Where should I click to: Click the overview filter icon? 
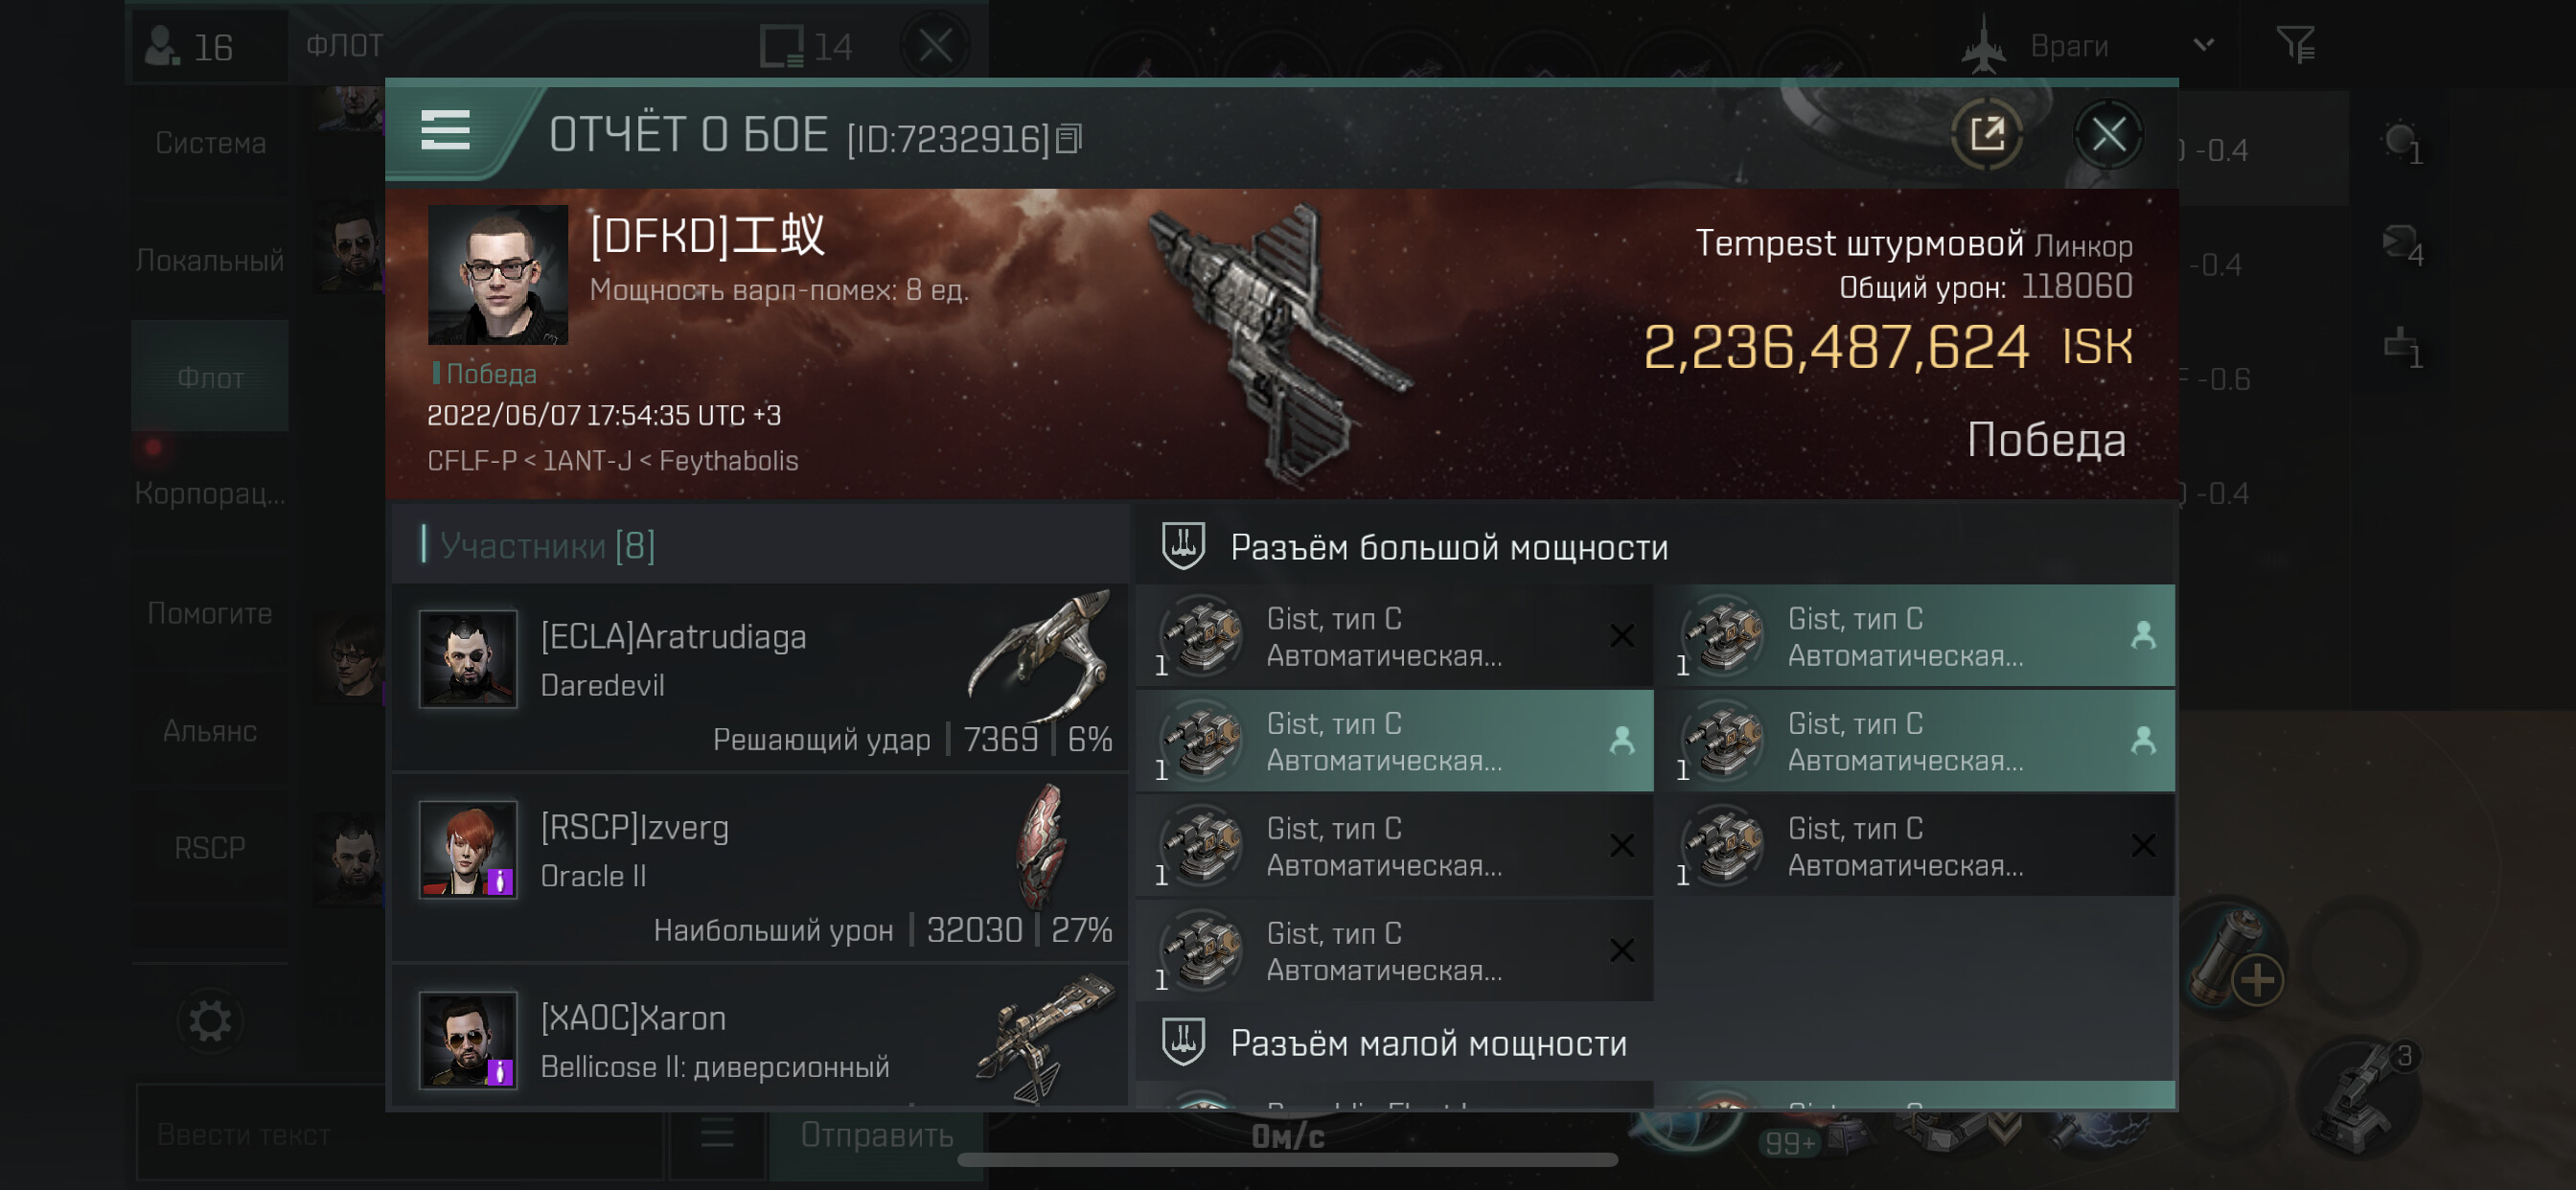point(2295,45)
